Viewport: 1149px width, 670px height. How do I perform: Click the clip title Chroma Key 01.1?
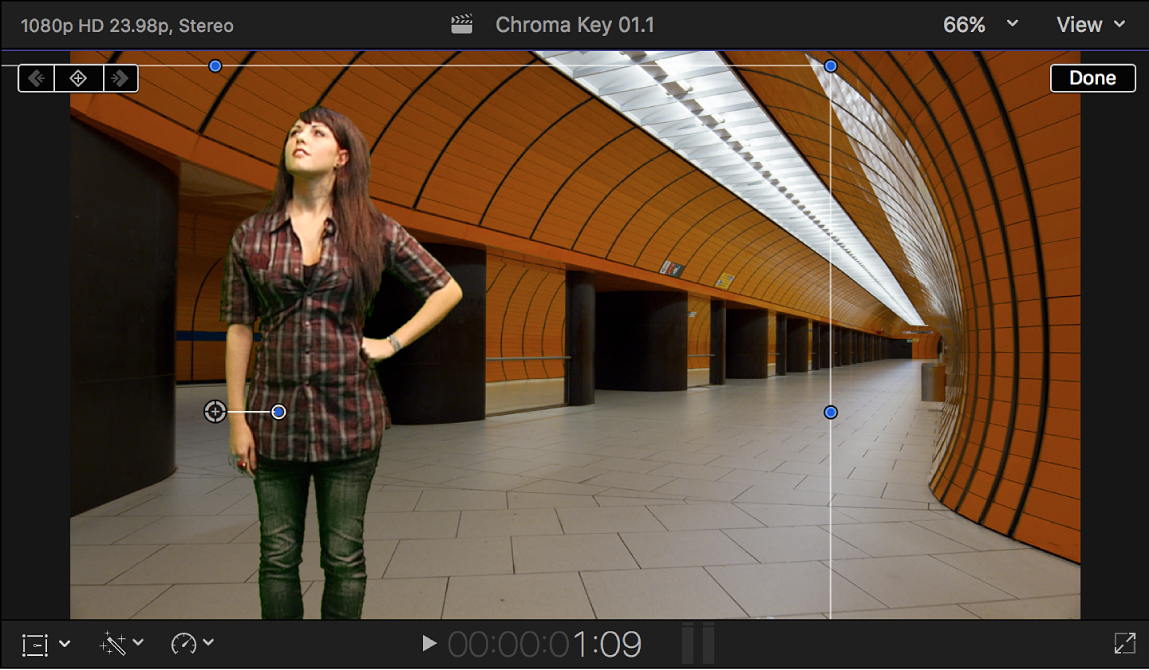575,24
